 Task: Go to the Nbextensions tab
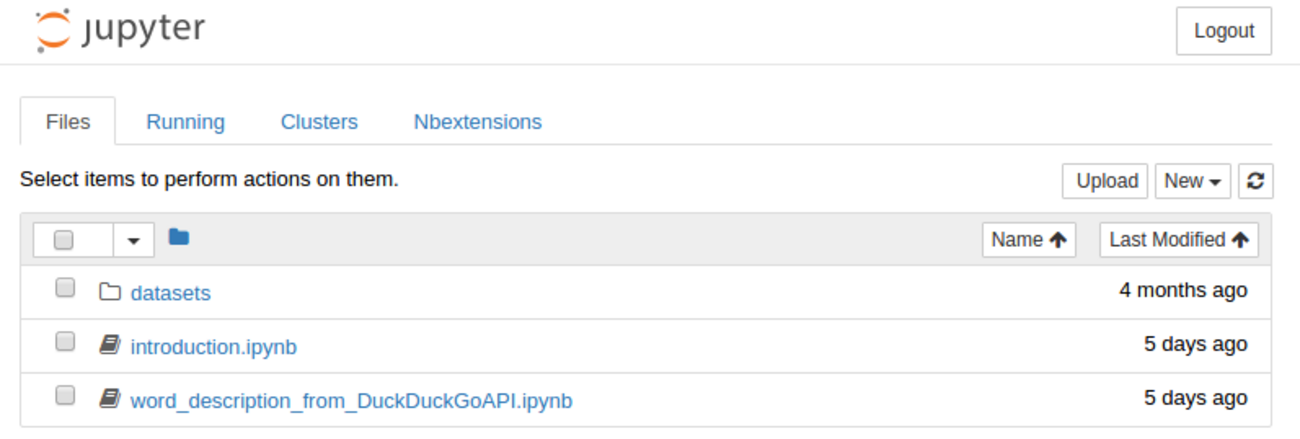click(477, 122)
